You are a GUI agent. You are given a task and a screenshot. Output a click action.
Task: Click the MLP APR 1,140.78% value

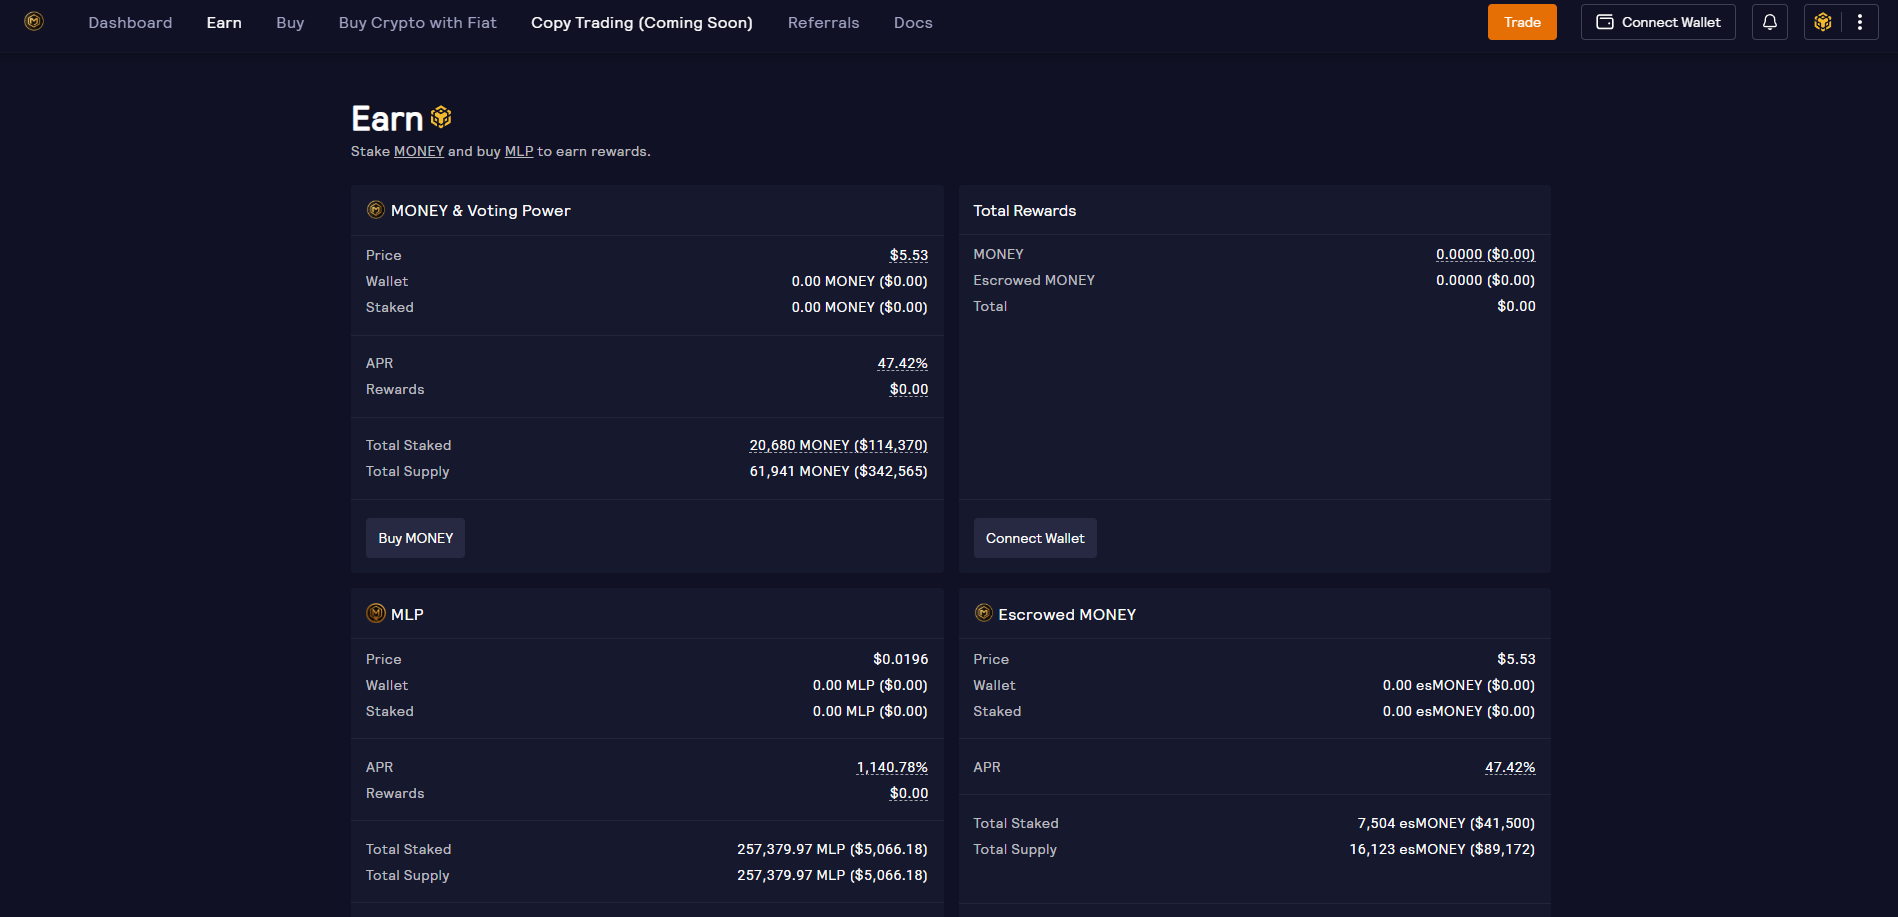pyautogui.click(x=892, y=767)
